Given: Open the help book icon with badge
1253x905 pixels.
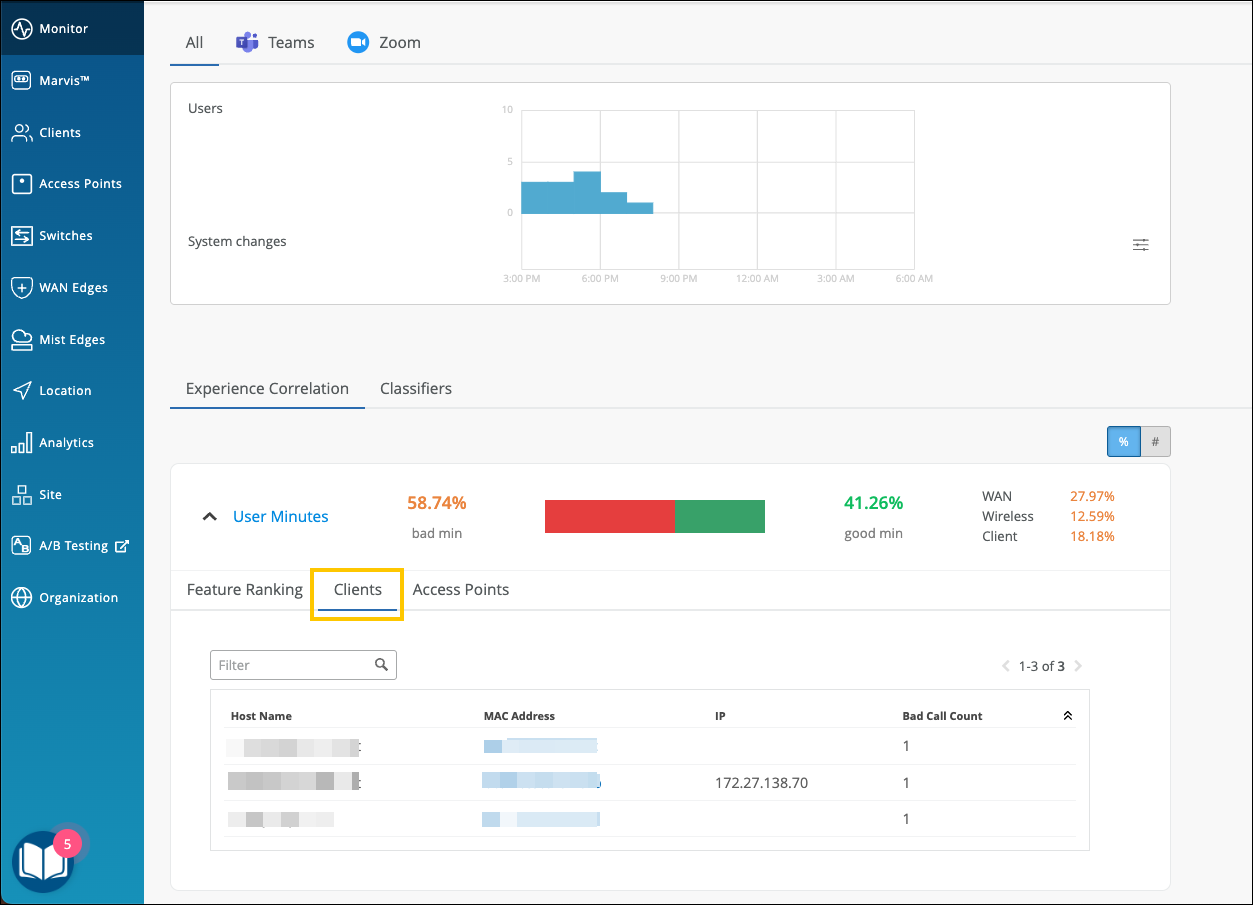Looking at the screenshot, I should [x=43, y=860].
